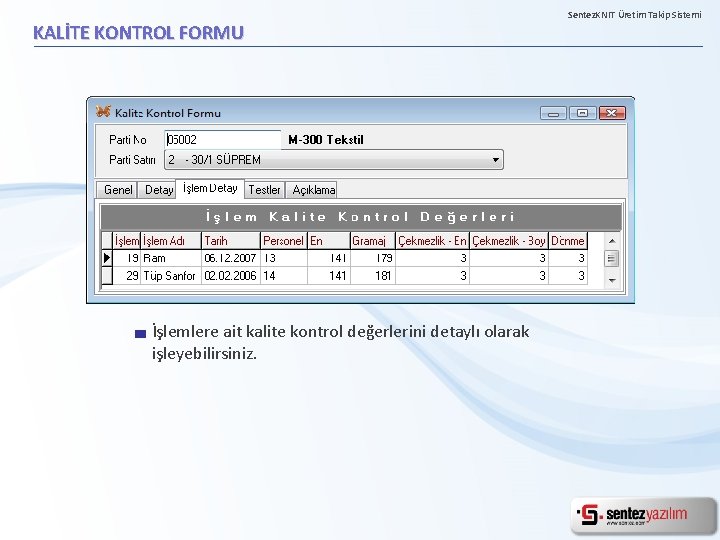Click the date cell 02.02.2006

(231, 276)
